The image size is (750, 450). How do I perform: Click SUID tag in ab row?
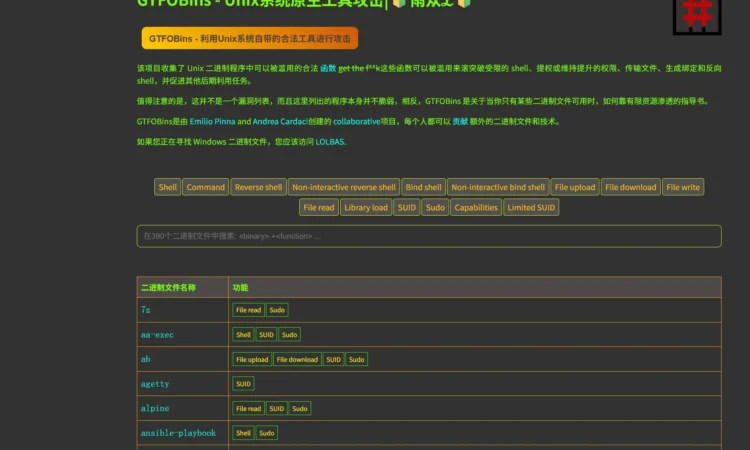point(333,359)
